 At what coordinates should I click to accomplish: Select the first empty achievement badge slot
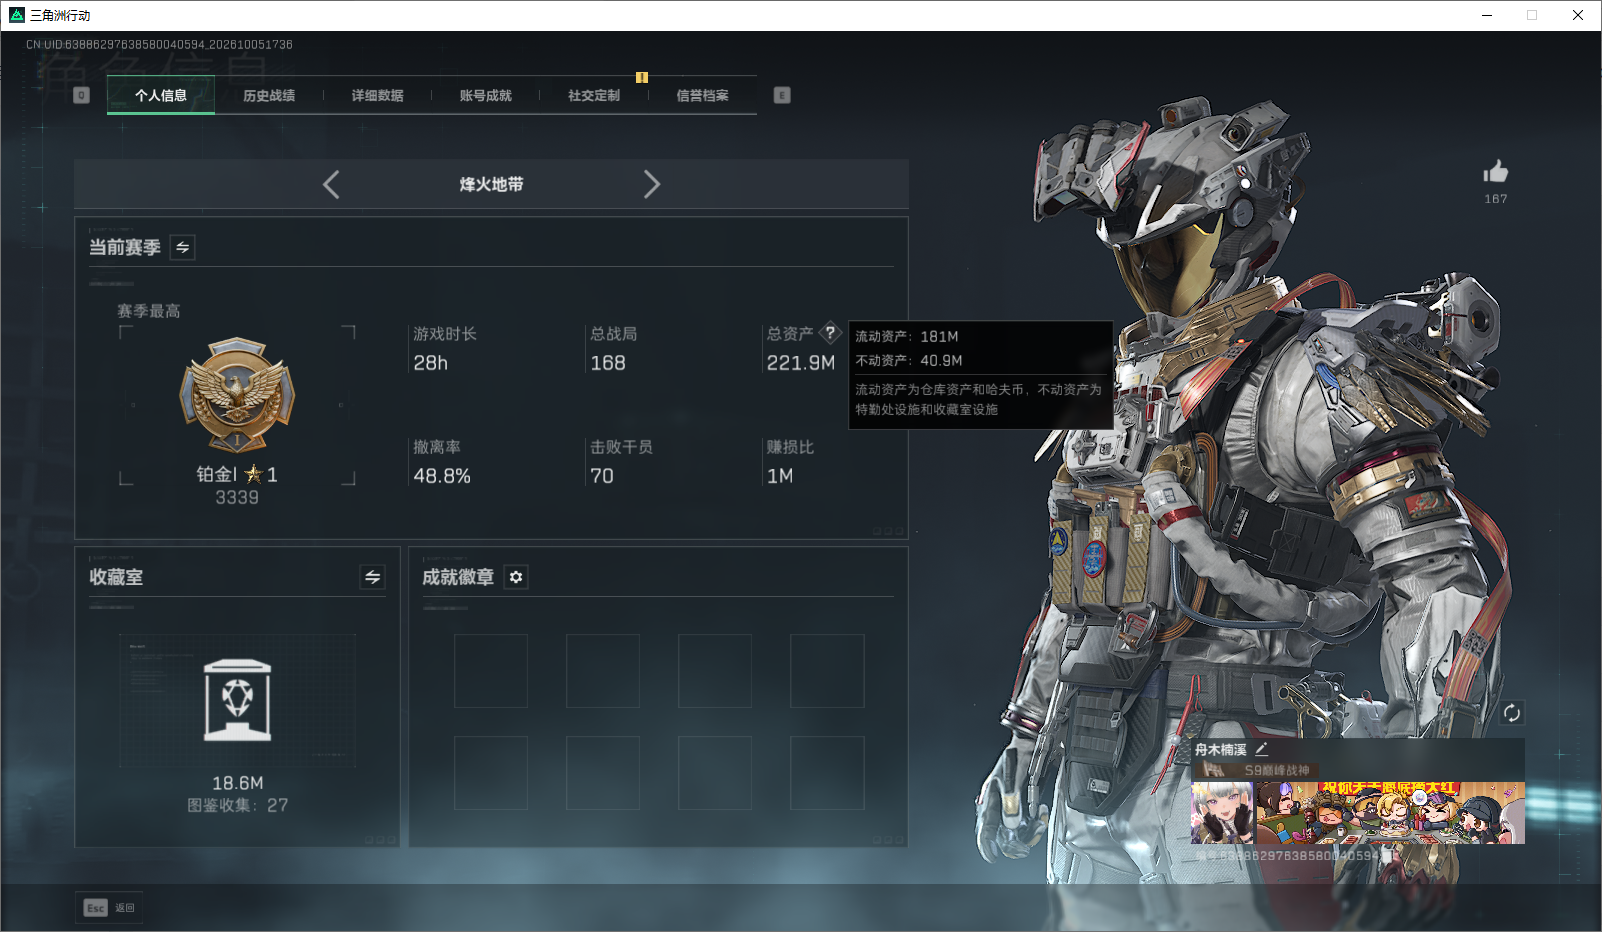491,671
